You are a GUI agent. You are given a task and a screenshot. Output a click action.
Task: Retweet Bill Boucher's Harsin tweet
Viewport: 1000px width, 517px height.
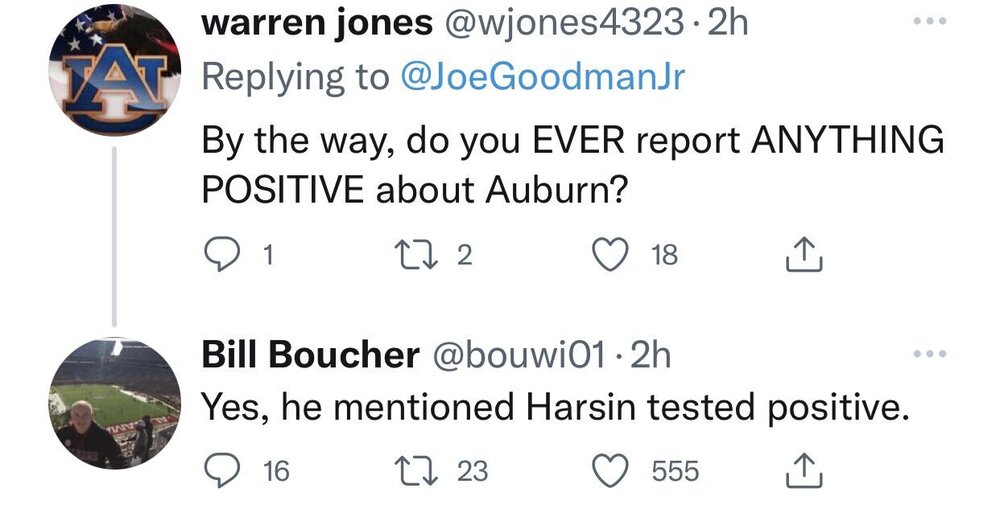pyautogui.click(x=426, y=470)
